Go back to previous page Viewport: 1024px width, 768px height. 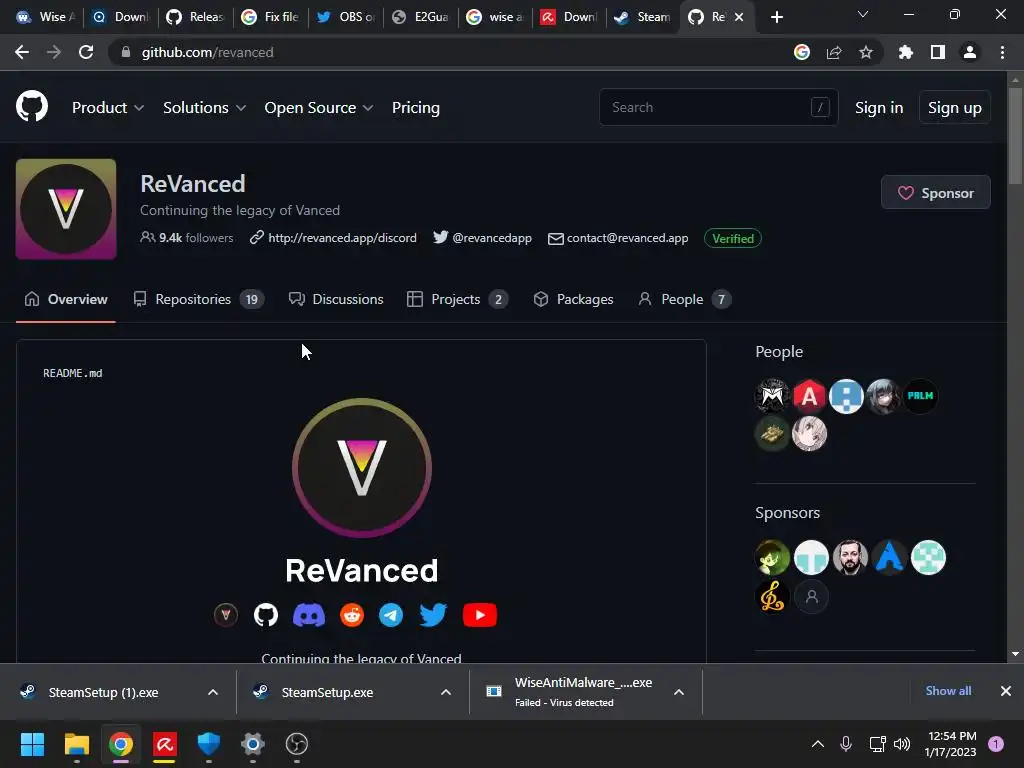pos(22,52)
